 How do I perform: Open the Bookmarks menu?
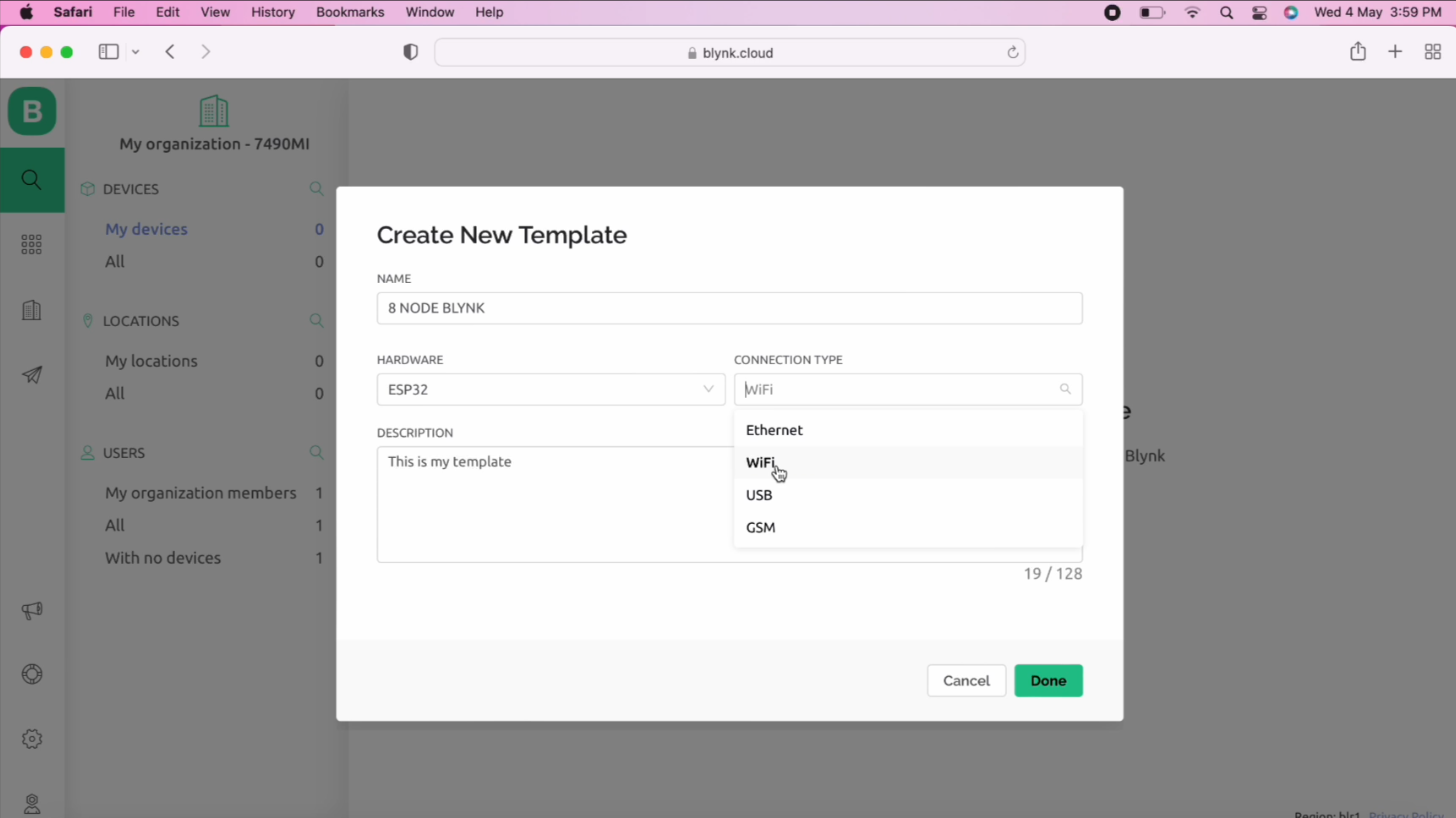coord(351,12)
